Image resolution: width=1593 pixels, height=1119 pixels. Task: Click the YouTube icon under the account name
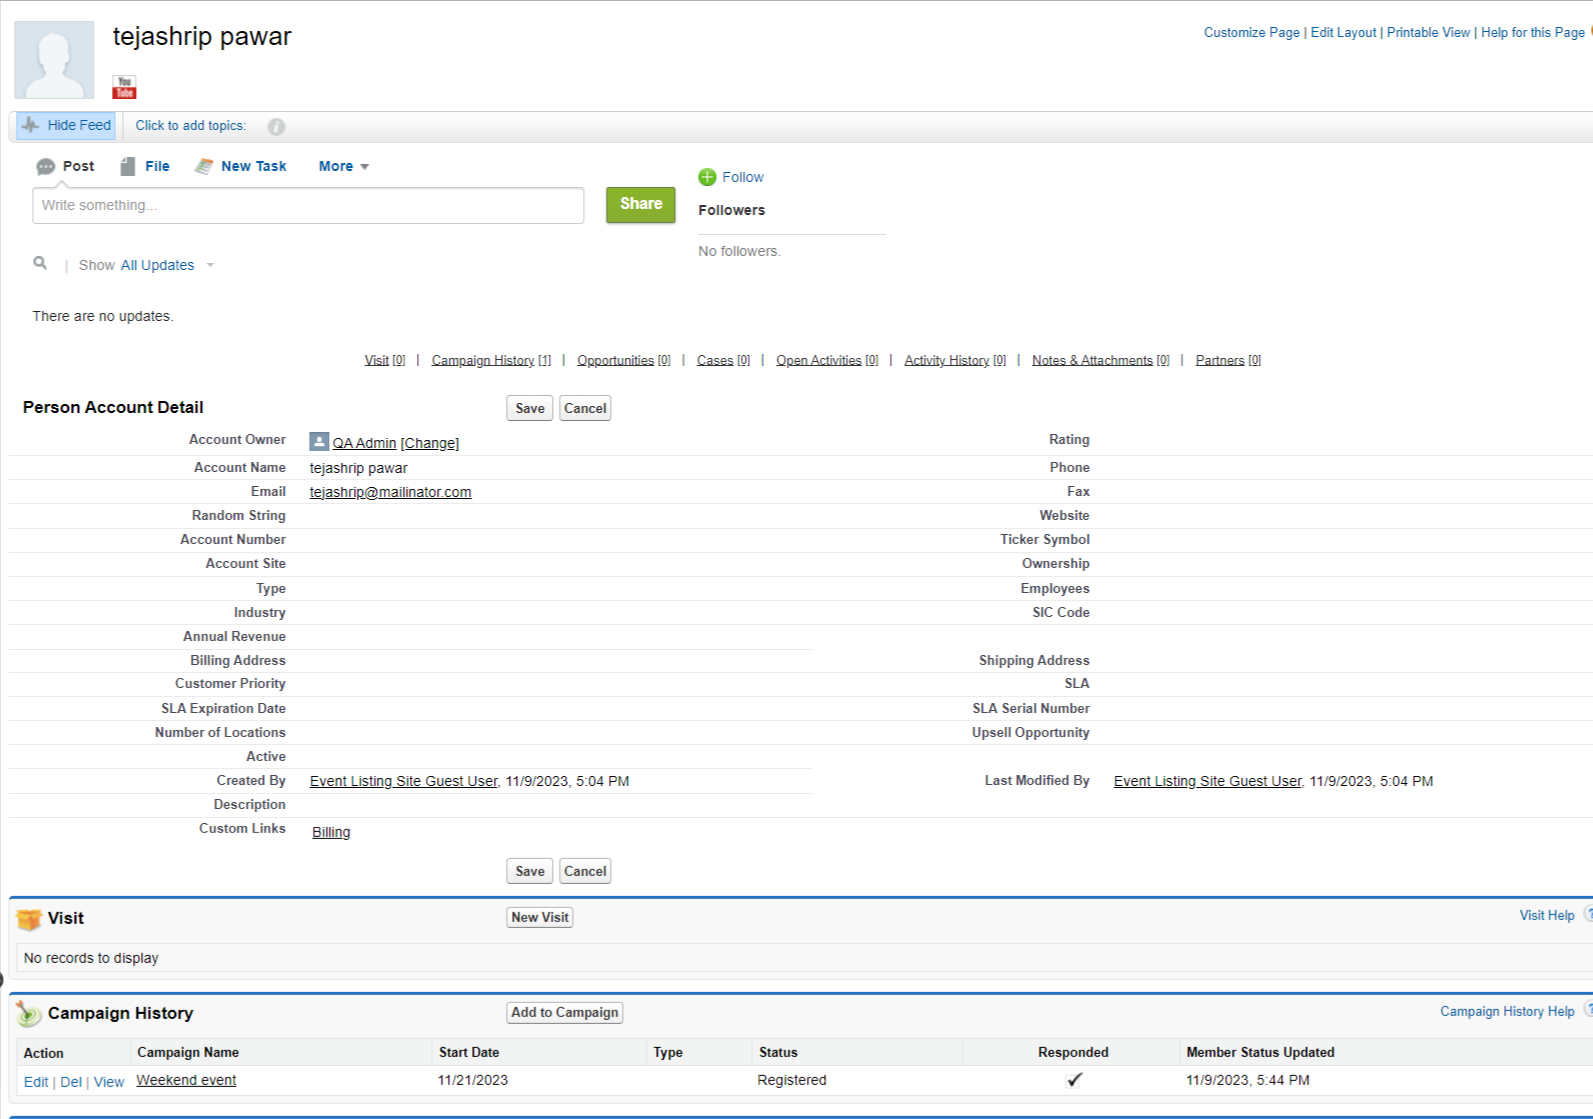[x=124, y=87]
